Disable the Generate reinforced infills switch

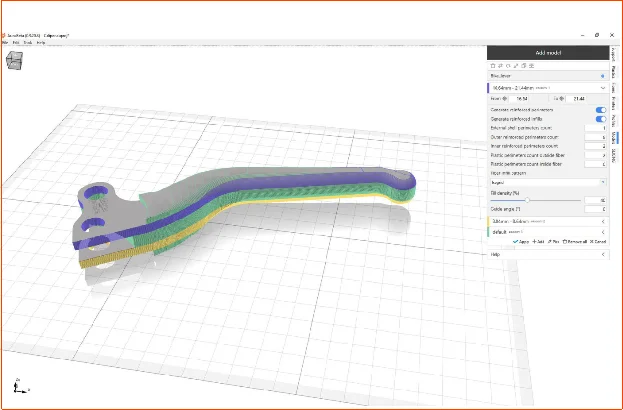pyautogui.click(x=600, y=119)
